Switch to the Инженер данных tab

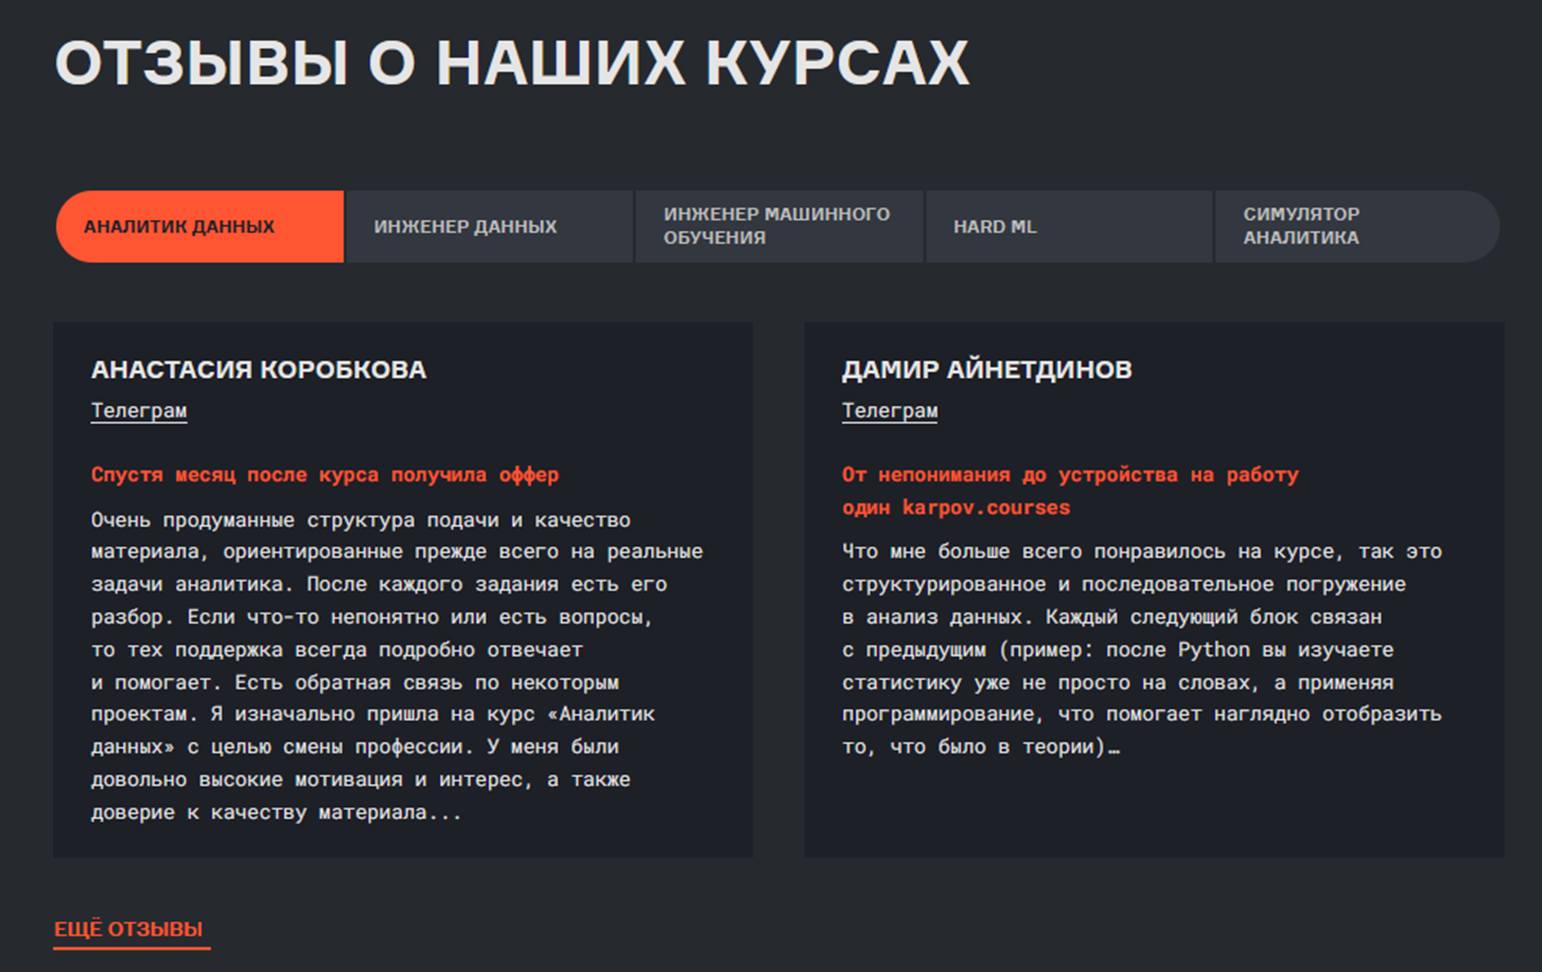tap(488, 227)
